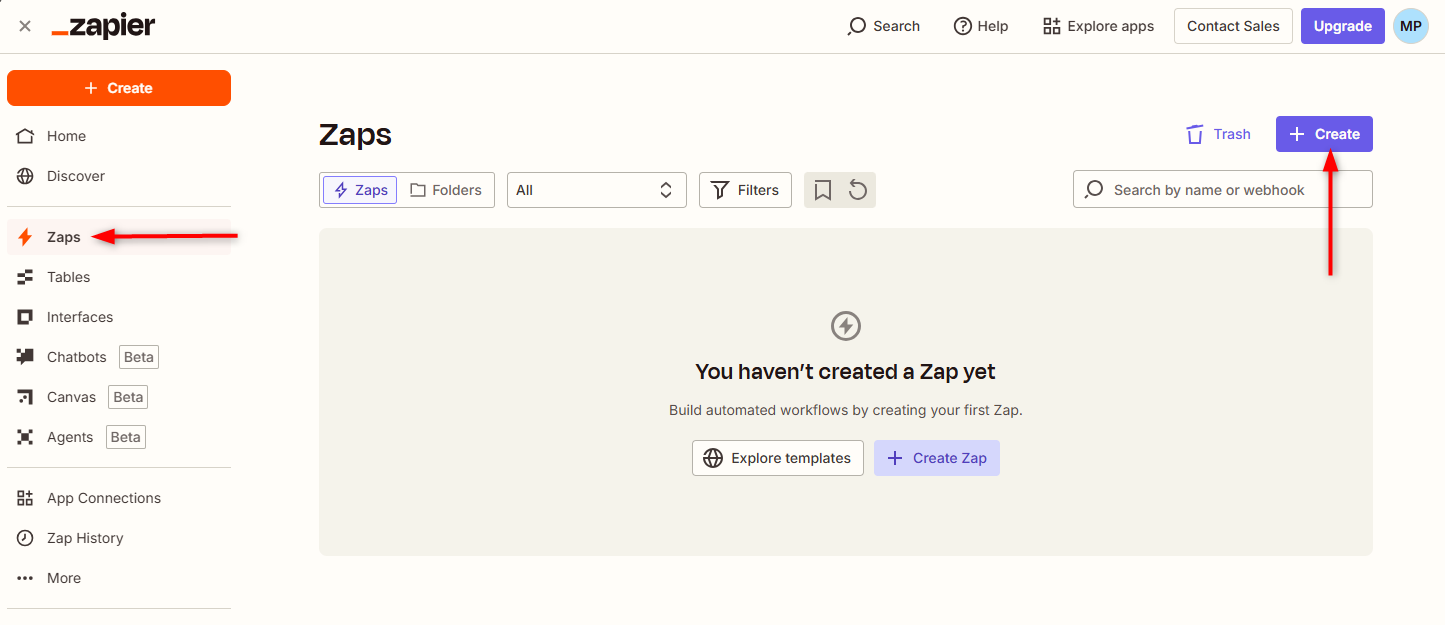The height and width of the screenshot is (625, 1445).
Task: Switch to the Zaps view toggle
Action: (x=360, y=190)
